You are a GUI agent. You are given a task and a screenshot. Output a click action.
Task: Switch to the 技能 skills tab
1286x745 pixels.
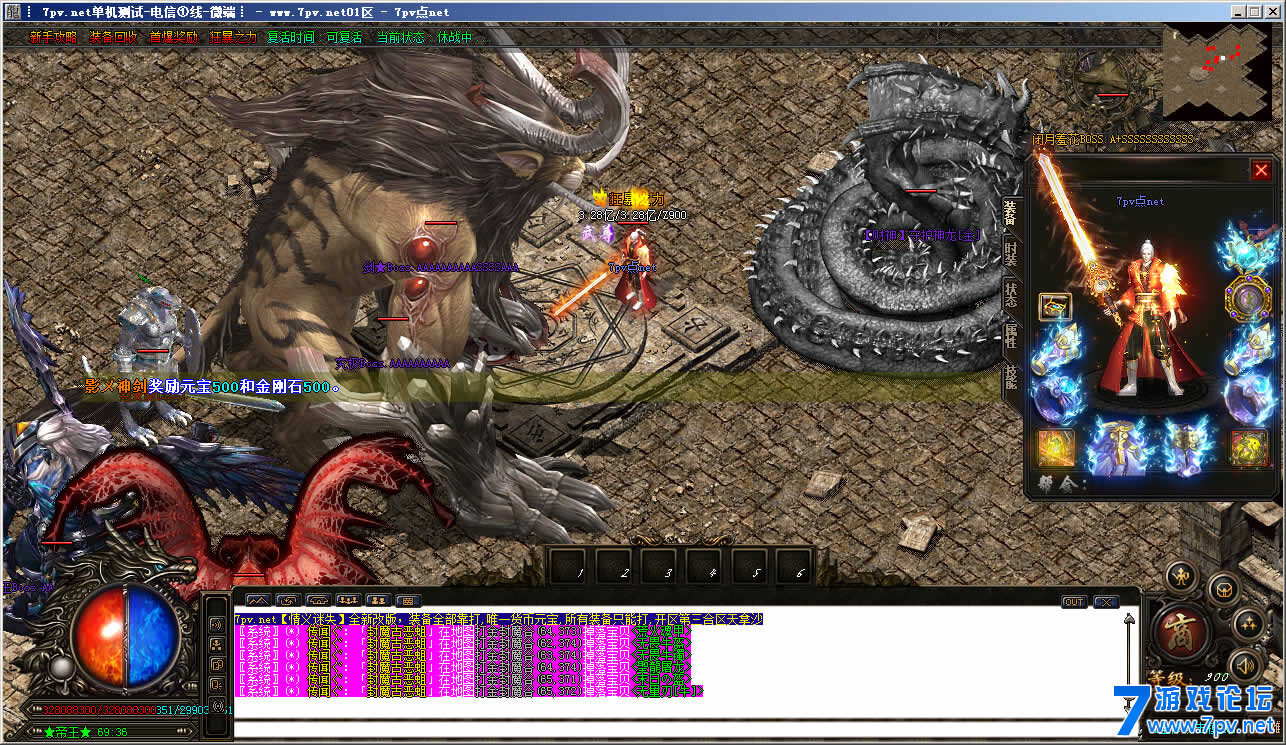(x=1011, y=377)
